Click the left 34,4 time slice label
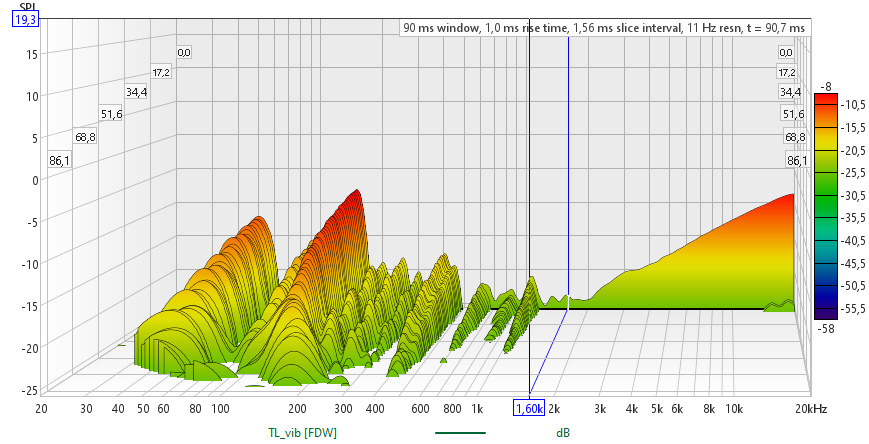Screen dimensions: 869x444 tap(136, 92)
